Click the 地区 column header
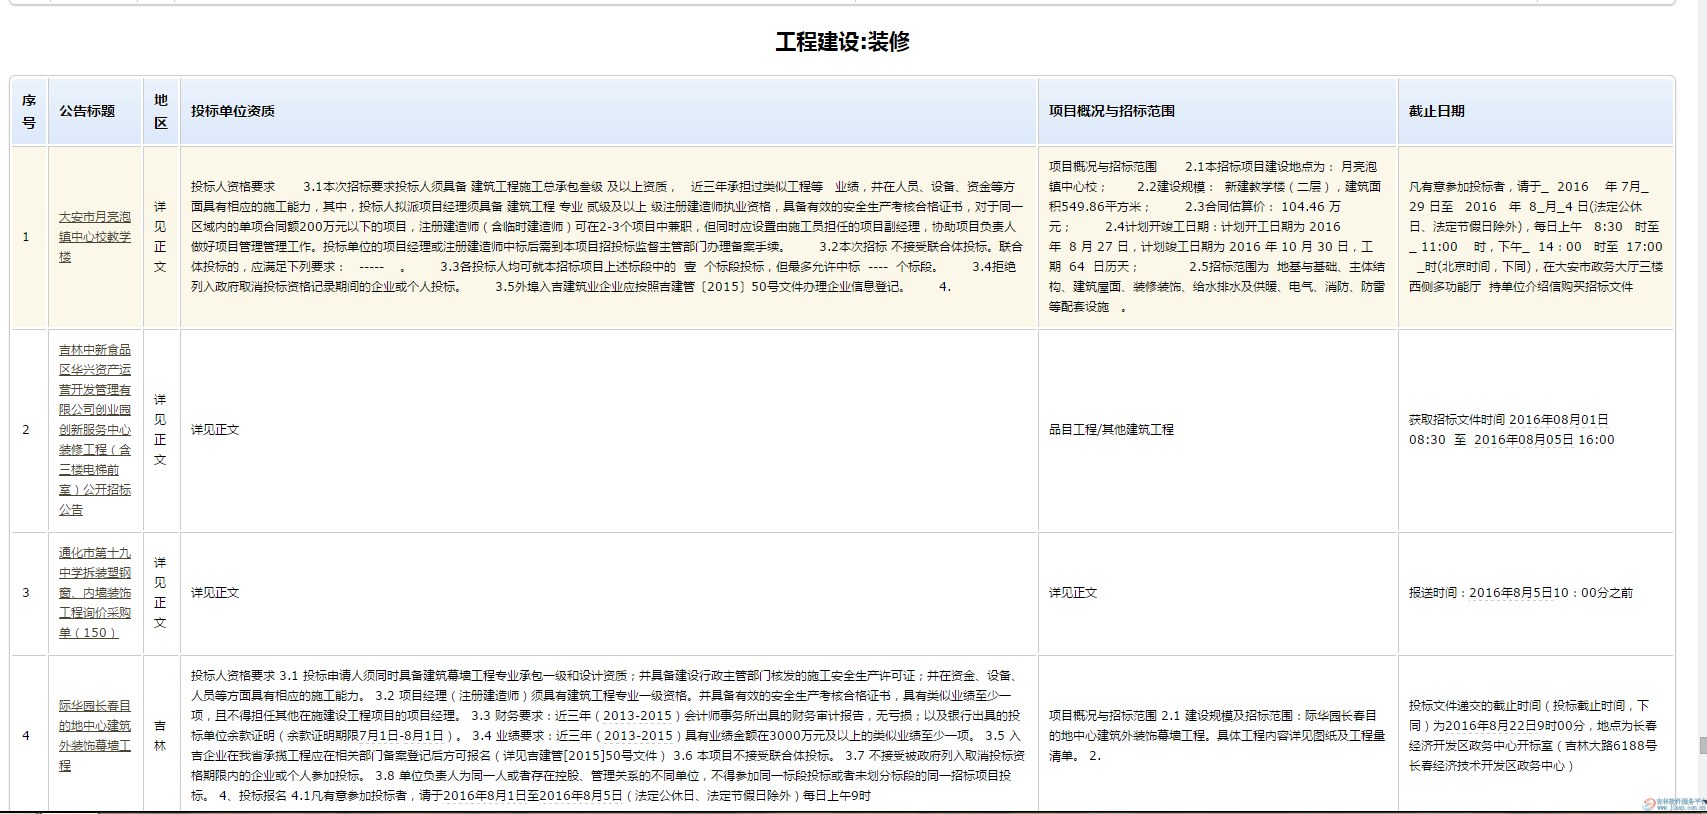The width and height of the screenshot is (1707, 814). click(x=160, y=111)
